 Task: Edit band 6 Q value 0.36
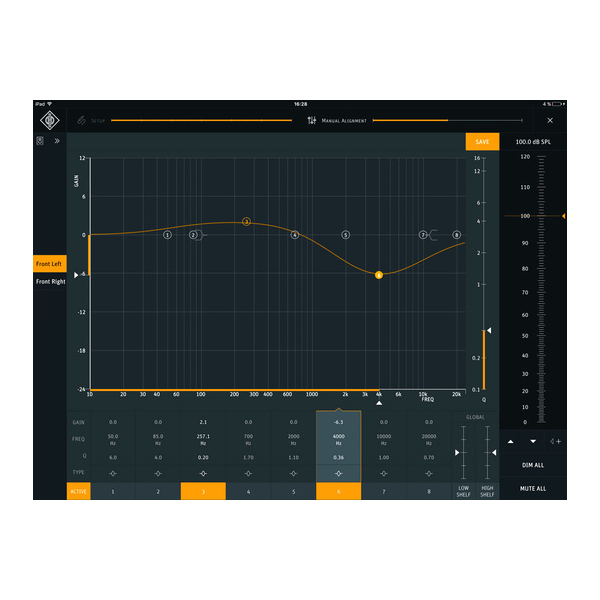click(x=339, y=457)
